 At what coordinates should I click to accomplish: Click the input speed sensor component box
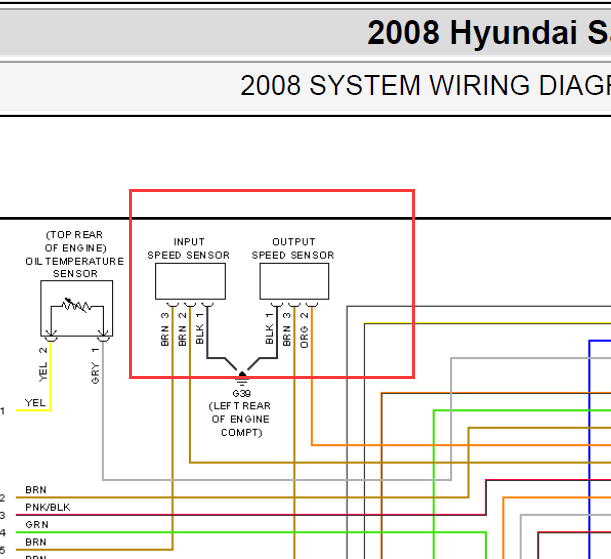(190, 281)
